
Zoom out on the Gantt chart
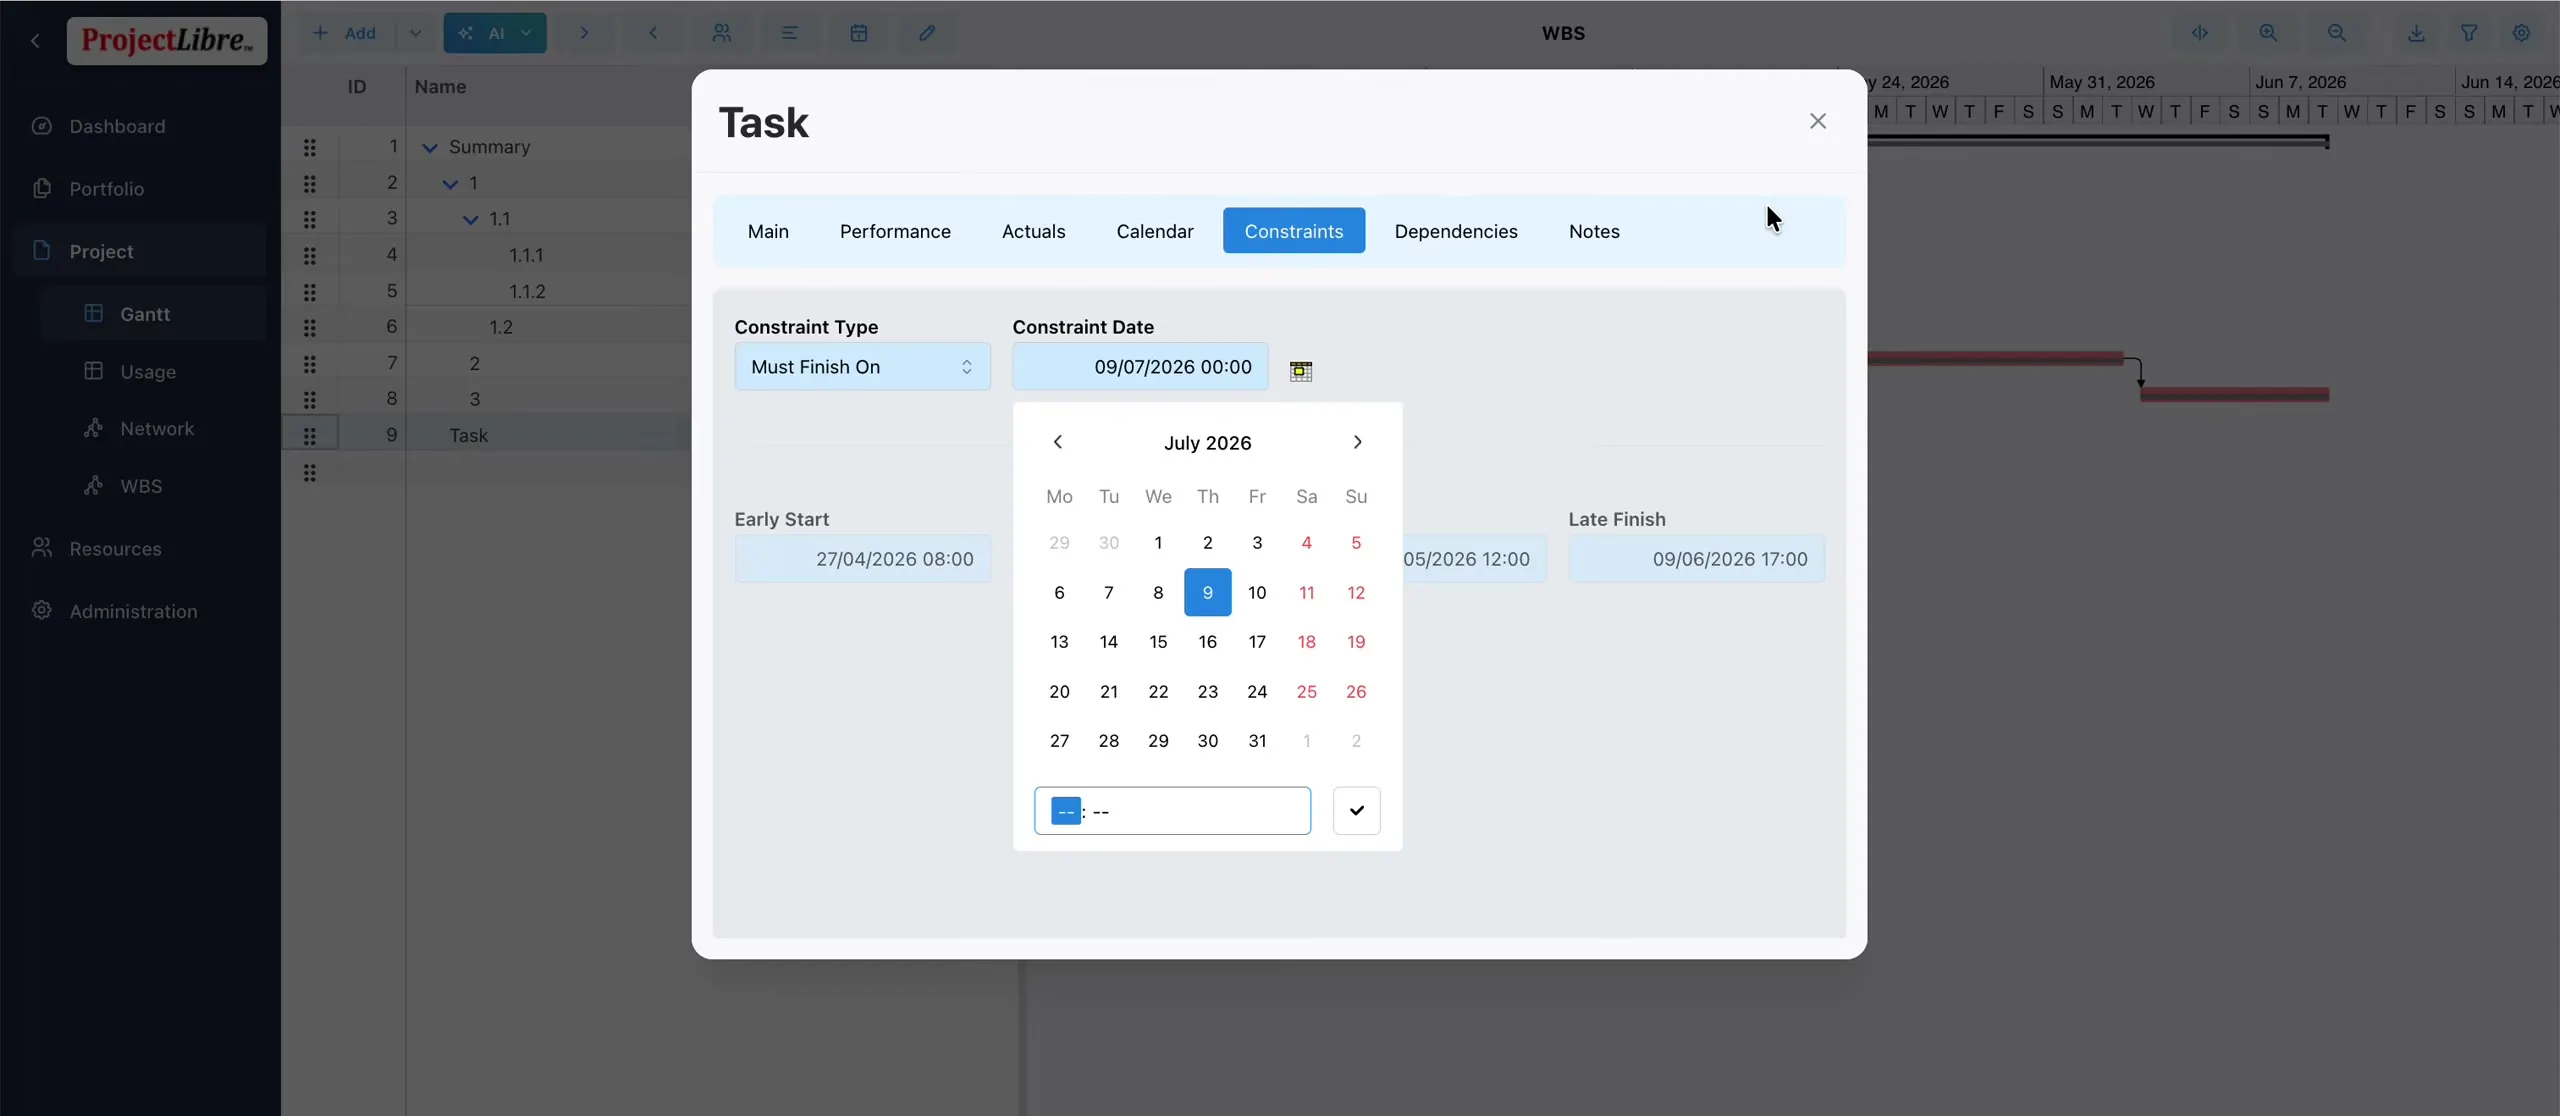[2336, 33]
